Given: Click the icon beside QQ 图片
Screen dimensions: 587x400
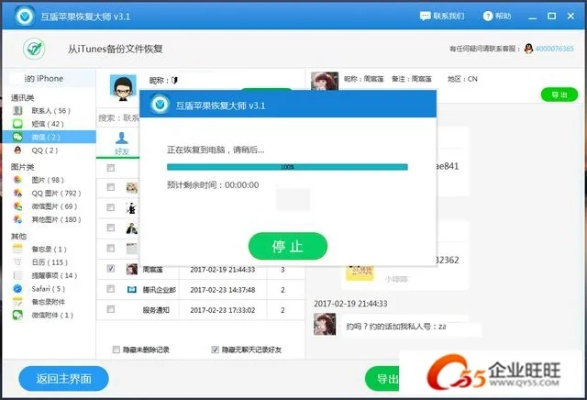Looking at the screenshot, I should [x=18, y=193].
